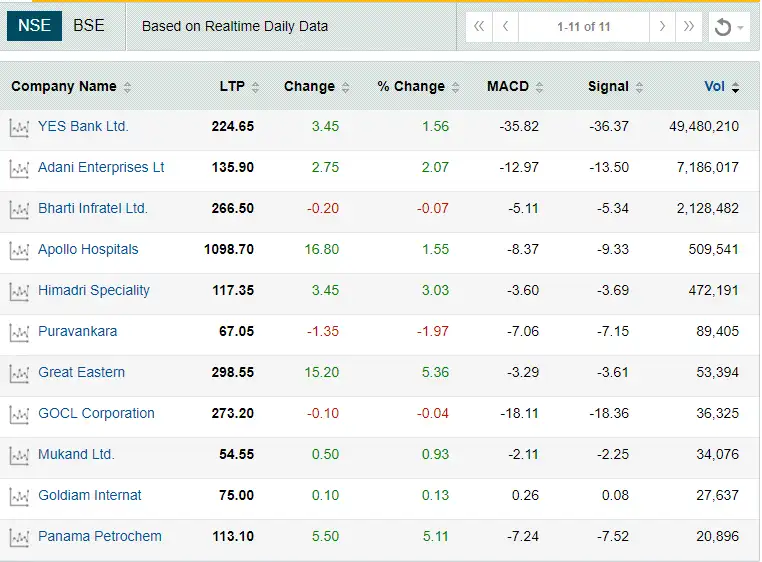Image resolution: width=762 pixels, height=562 pixels.
Task: Click the page indicator 1-11 of 11
Action: tap(584, 27)
